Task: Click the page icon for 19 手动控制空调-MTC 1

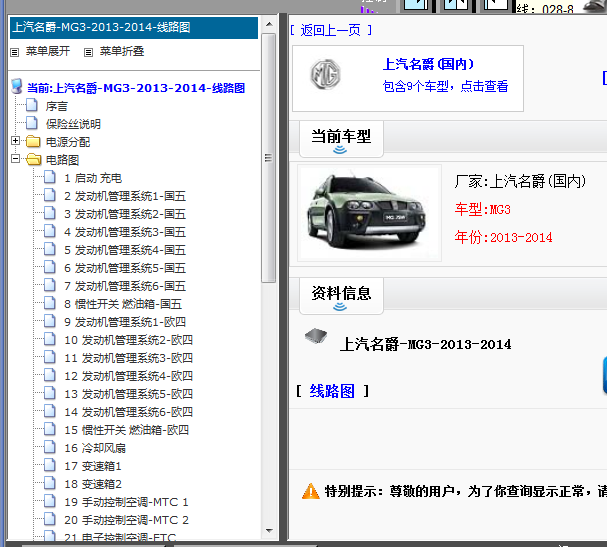Action: tap(50, 501)
